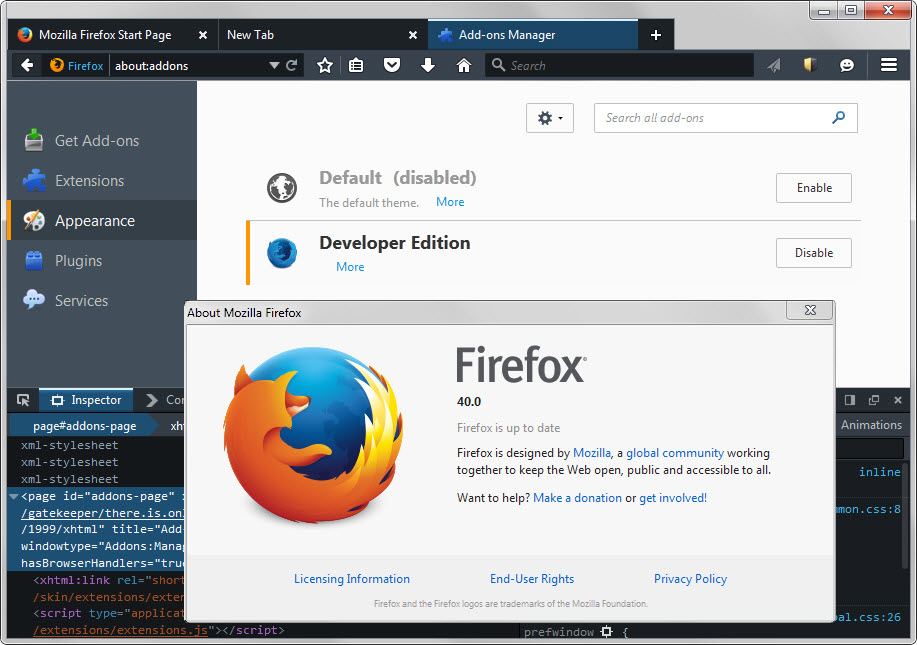Image resolution: width=917 pixels, height=645 pixels.
Task: Open the Firefox identity icon in address bar
Action: [x=77, y=65]
